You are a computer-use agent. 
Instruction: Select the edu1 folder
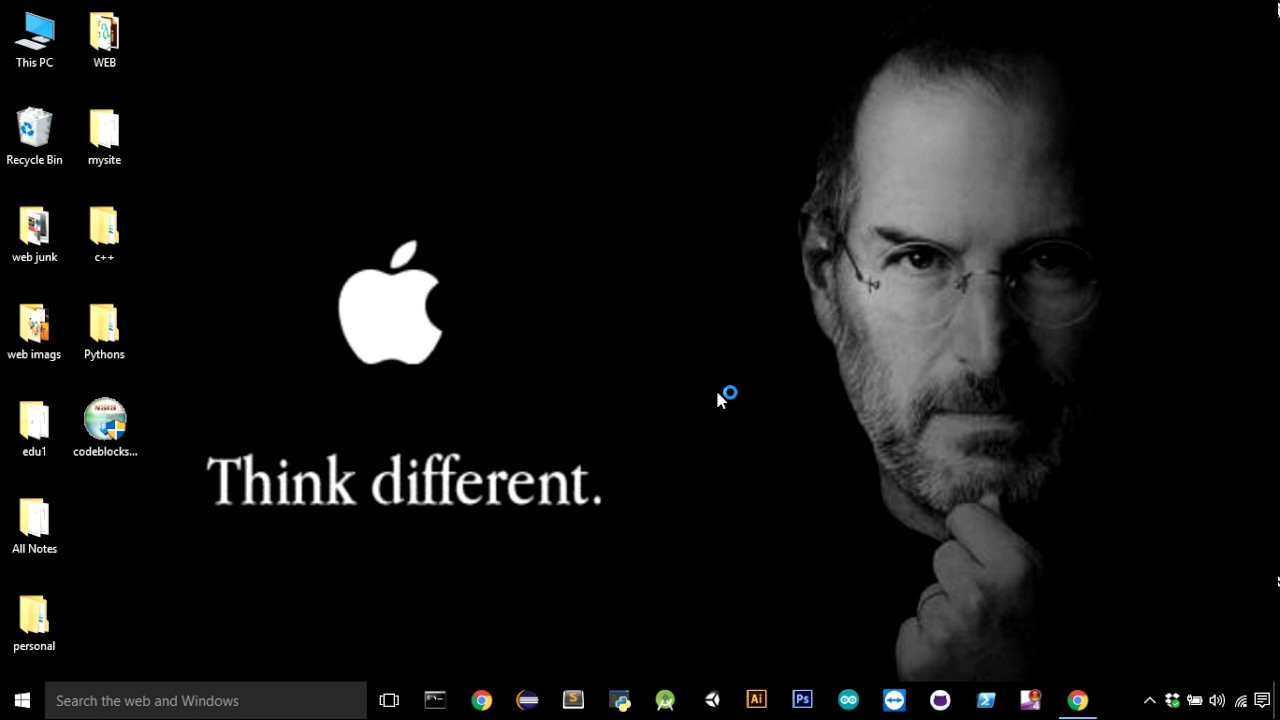[x=34, y=428]
